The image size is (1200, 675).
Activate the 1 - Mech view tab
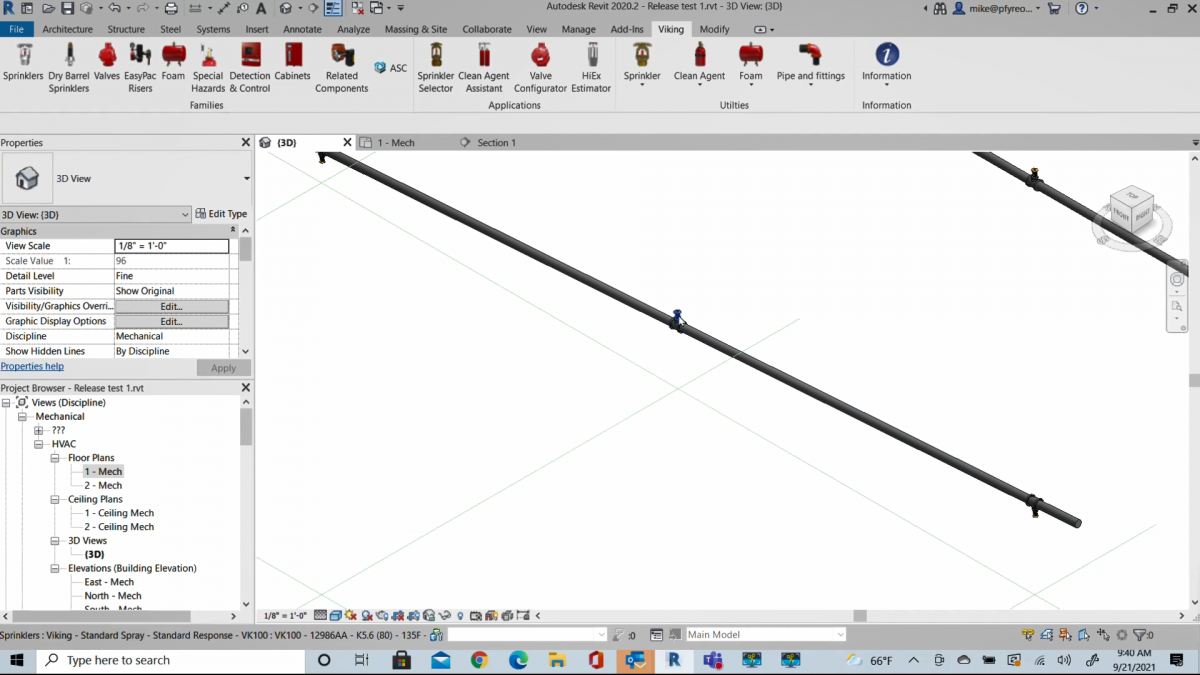coord(395,142)
